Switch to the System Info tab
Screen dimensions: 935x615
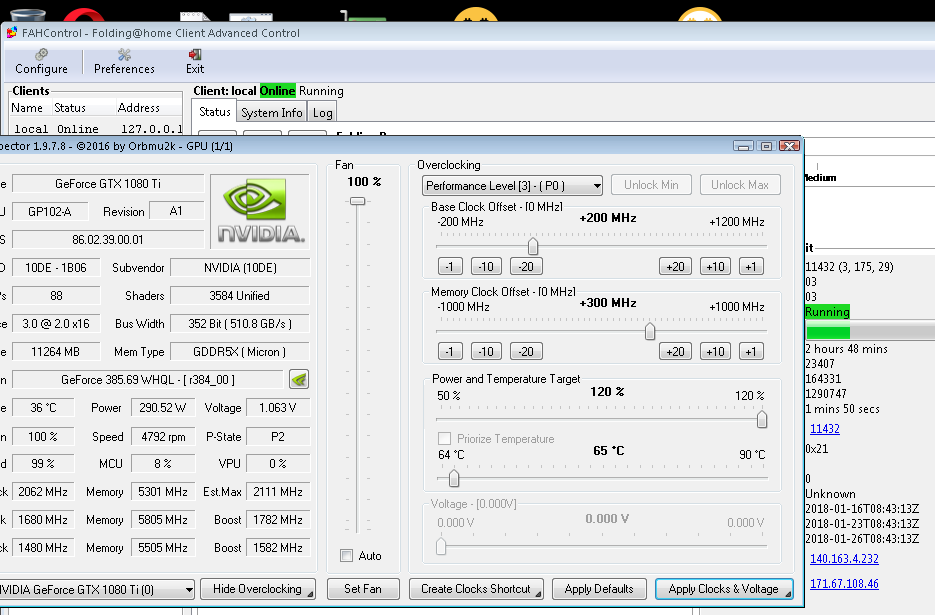point(271,113)
